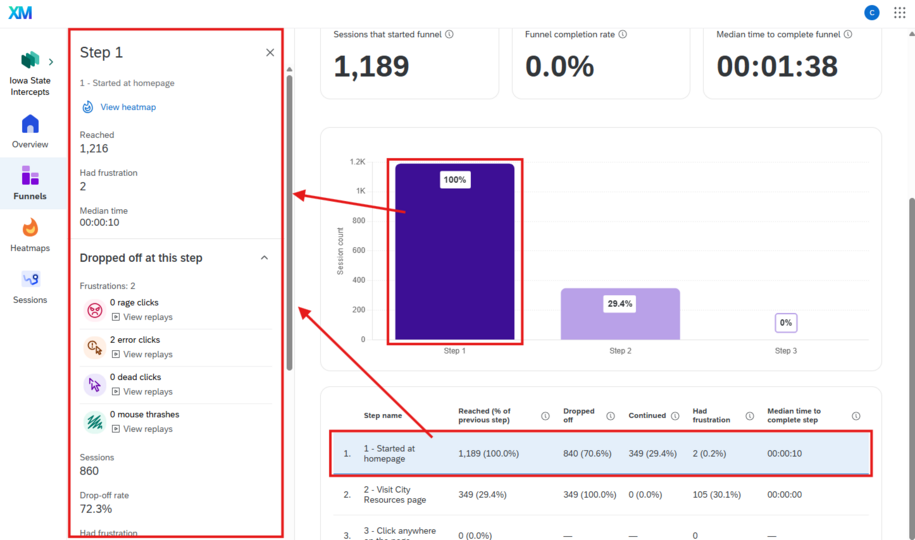Click the '105 (30.1%)' frustration cell

717,494
